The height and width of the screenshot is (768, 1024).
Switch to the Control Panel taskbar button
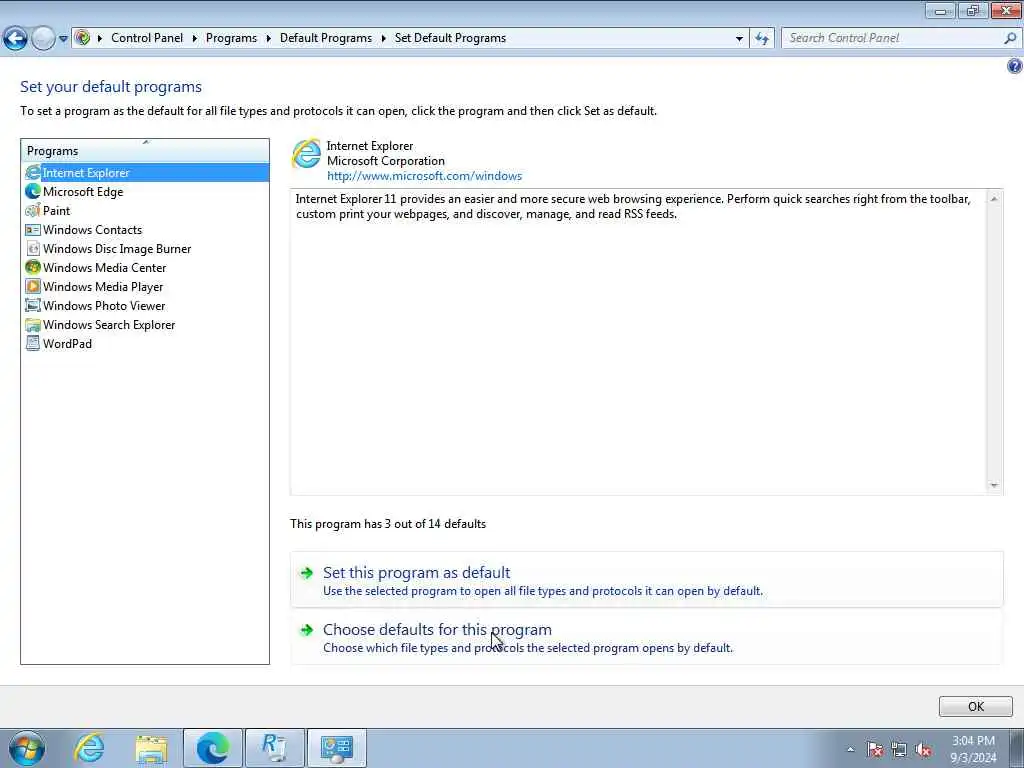tap(336, 748)
